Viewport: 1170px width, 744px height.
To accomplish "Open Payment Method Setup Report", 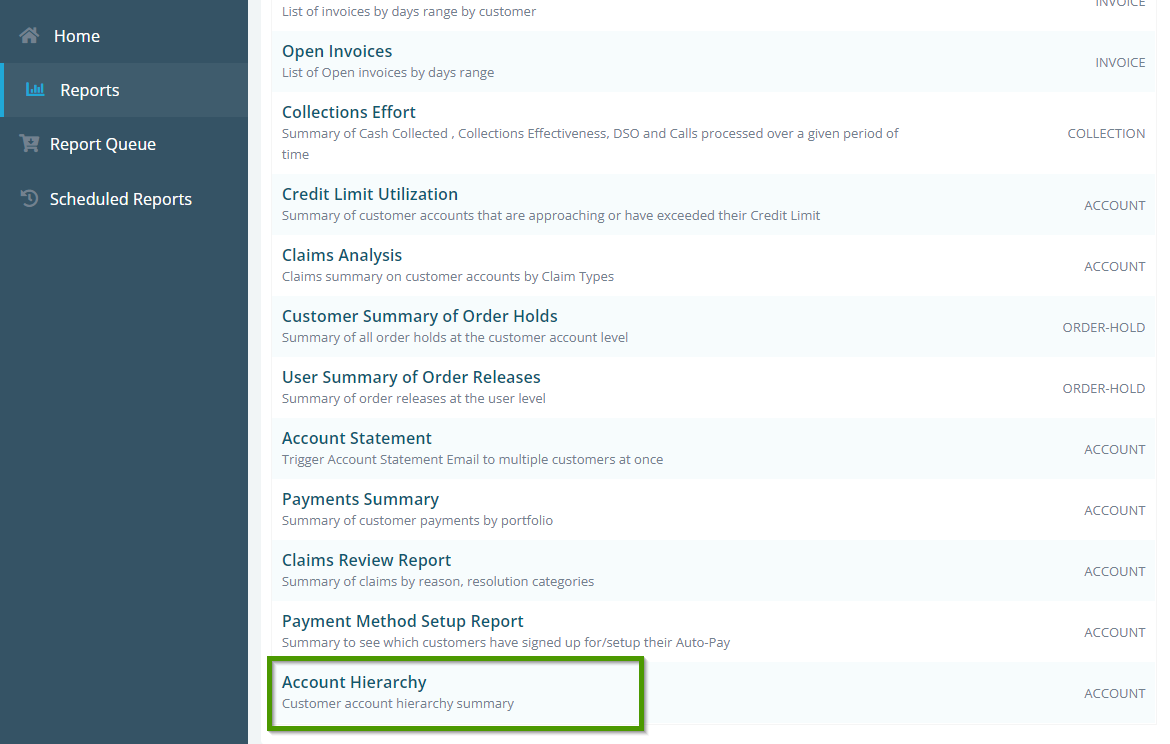I will 402,622.
